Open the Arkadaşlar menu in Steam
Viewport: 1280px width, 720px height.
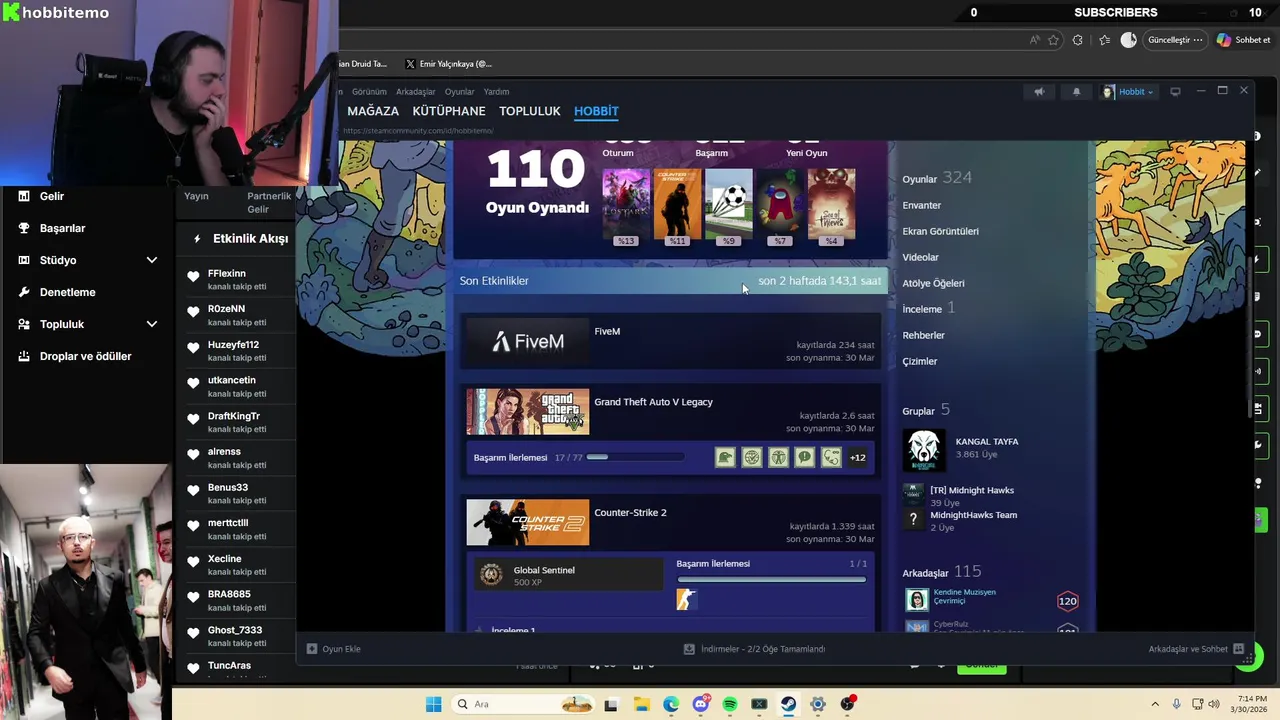tap(416, 91)
